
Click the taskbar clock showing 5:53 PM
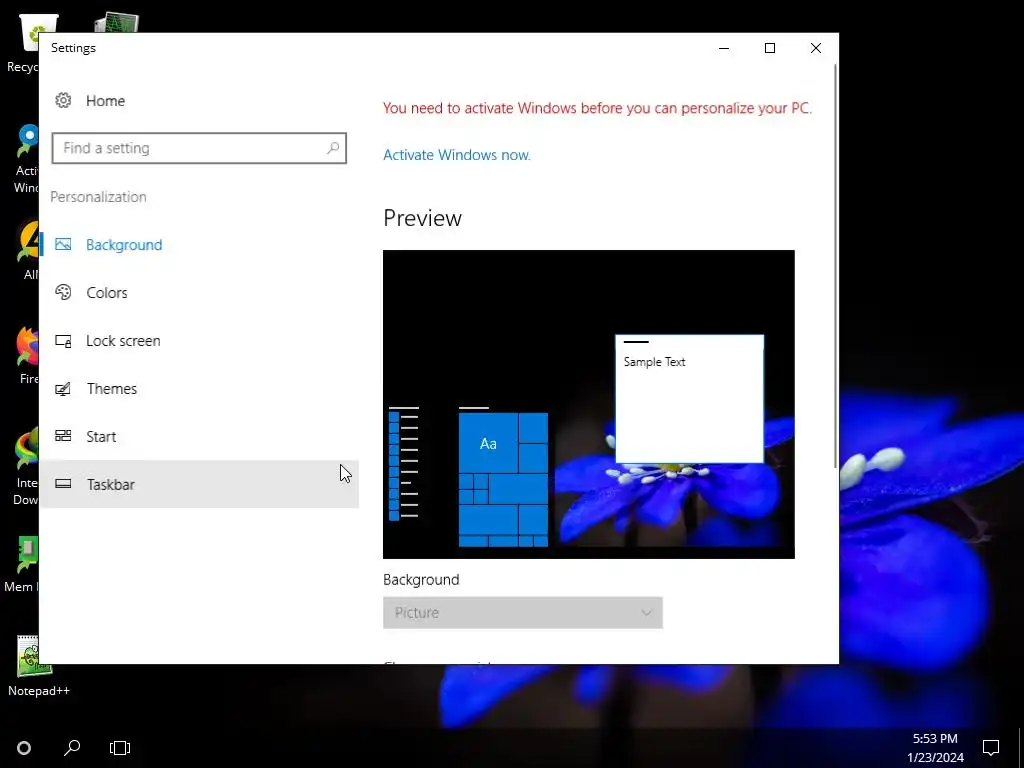935,748
